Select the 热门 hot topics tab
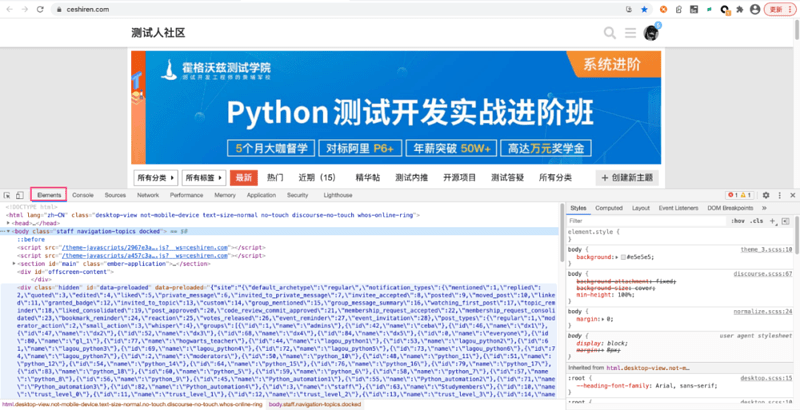800x410 pixels. pos(275,178)
